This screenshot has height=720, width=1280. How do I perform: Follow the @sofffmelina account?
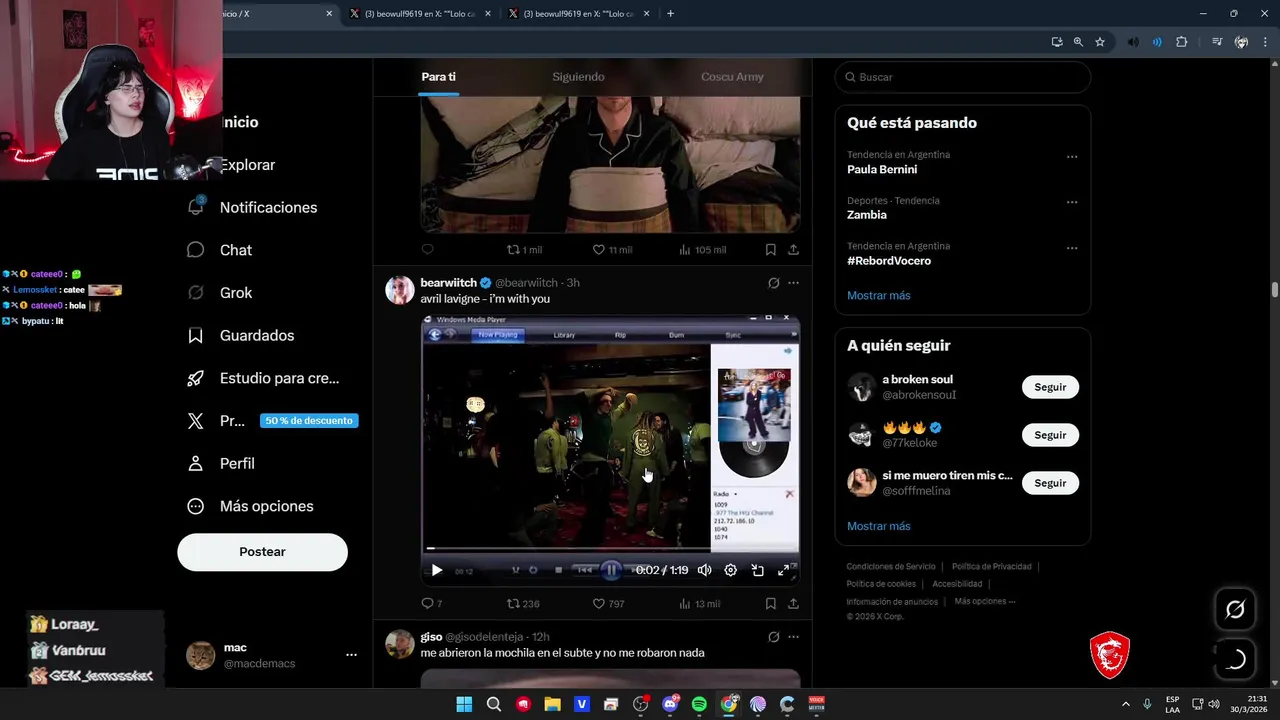pos(1050,483)
